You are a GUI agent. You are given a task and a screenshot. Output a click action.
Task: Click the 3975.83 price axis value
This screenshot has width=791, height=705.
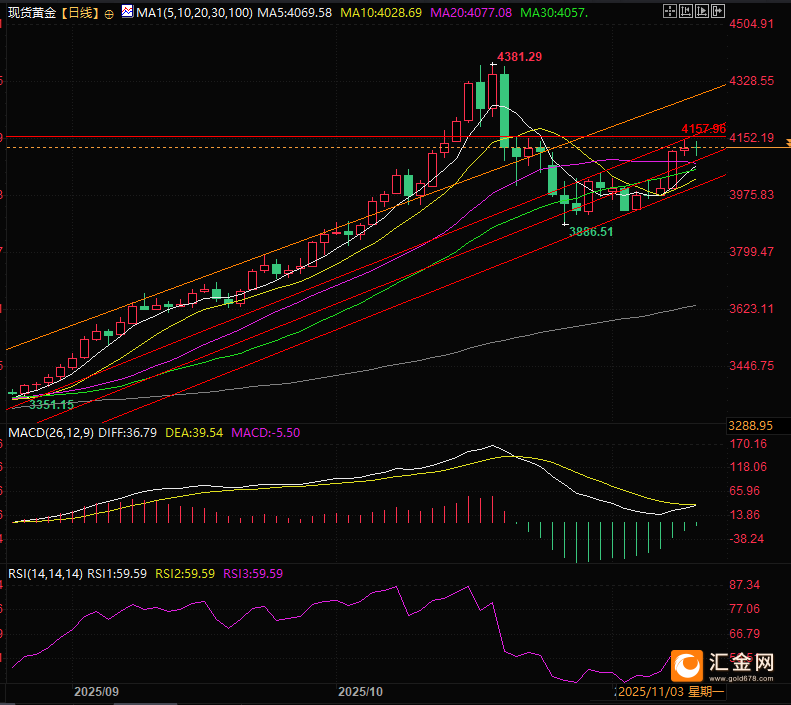pos(751,195)
